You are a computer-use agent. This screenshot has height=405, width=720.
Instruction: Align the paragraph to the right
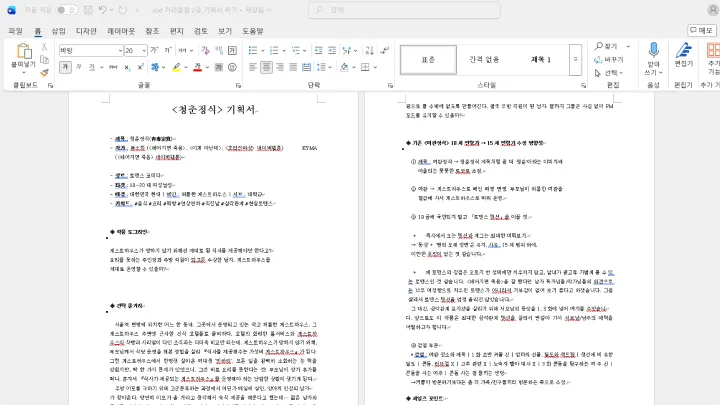pos(280,68)
